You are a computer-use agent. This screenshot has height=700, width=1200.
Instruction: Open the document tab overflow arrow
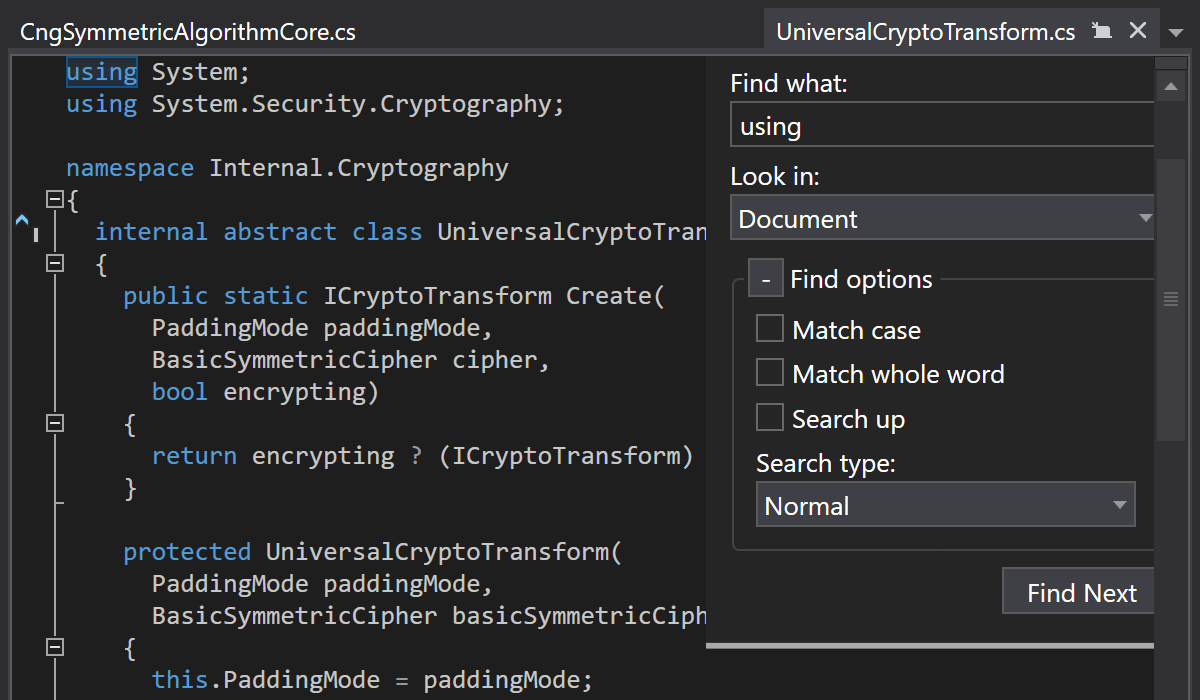(1175, 33)
